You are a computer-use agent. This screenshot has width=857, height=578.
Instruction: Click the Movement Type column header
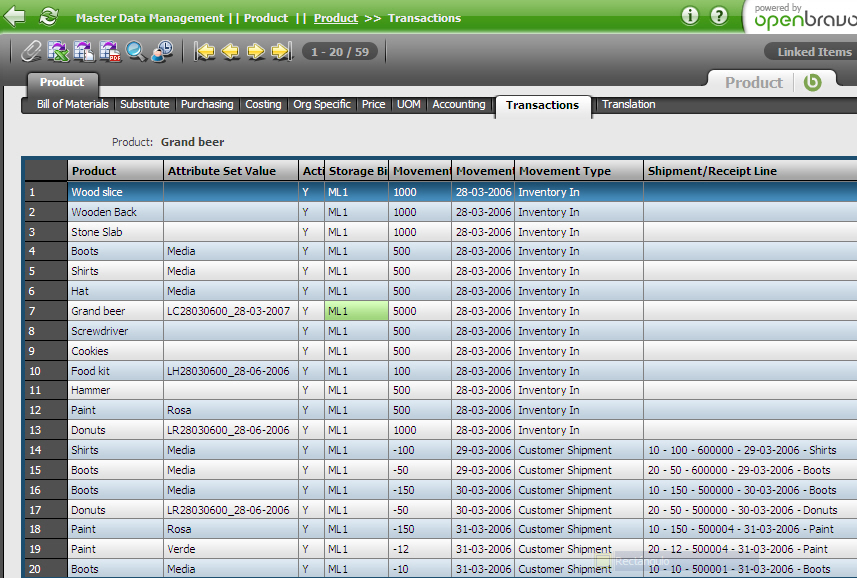point(564,171)
